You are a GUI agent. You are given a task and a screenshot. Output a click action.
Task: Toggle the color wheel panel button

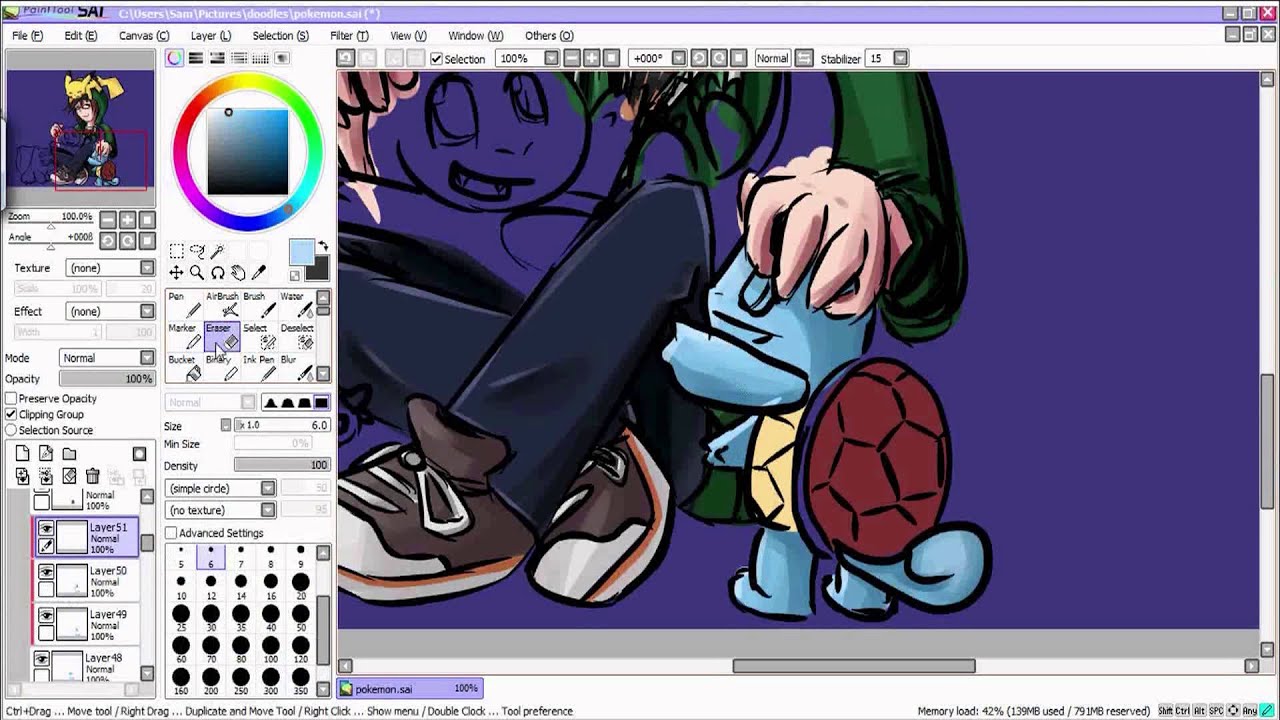[x=175, y=58]
